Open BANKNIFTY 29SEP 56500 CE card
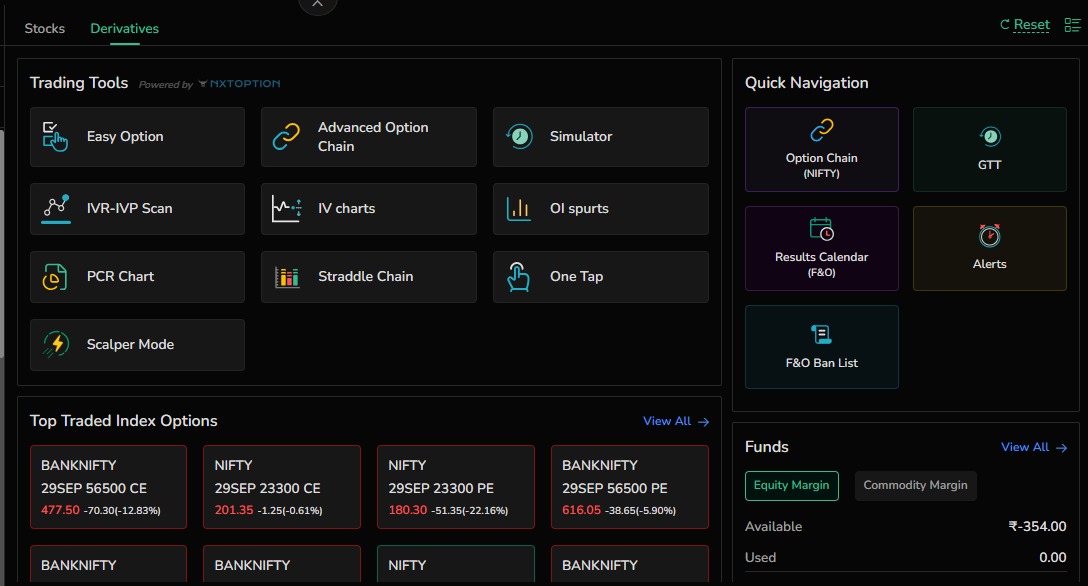 tap(108, 487)
